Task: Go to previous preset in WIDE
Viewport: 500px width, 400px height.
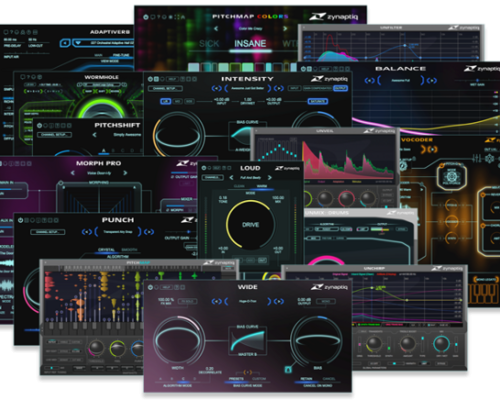Action: [217, 301]
